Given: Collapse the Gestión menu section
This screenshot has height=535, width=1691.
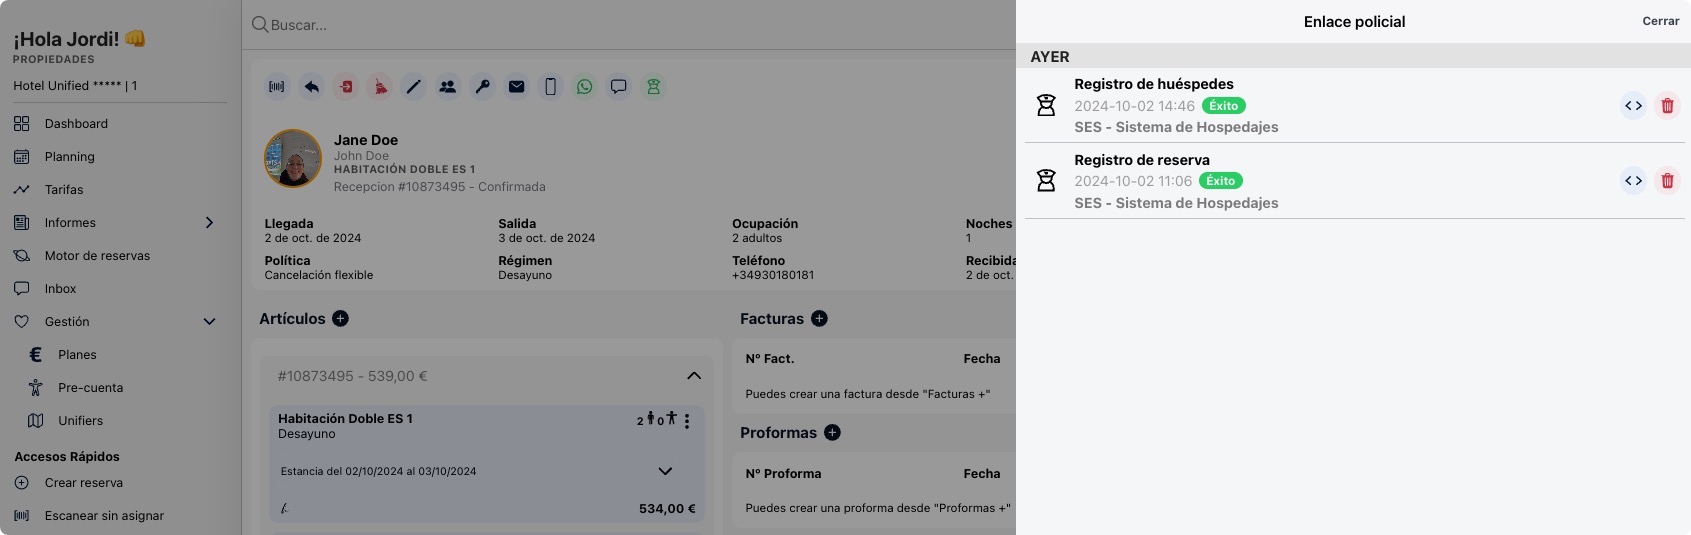Looking at the screenshot, I should 209,322.
